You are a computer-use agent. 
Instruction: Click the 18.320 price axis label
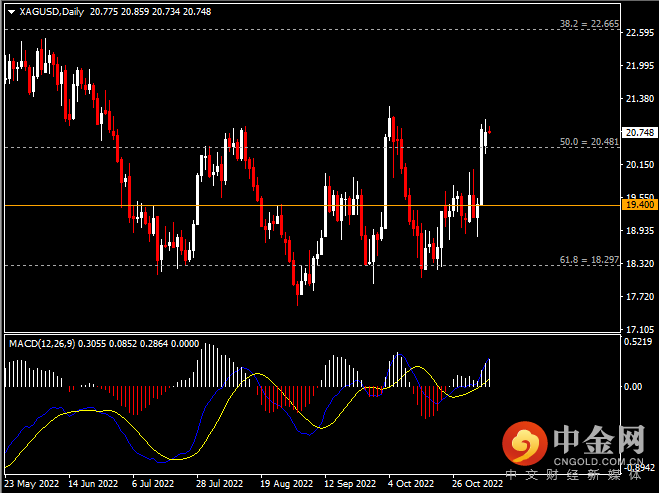click(640, 264)
